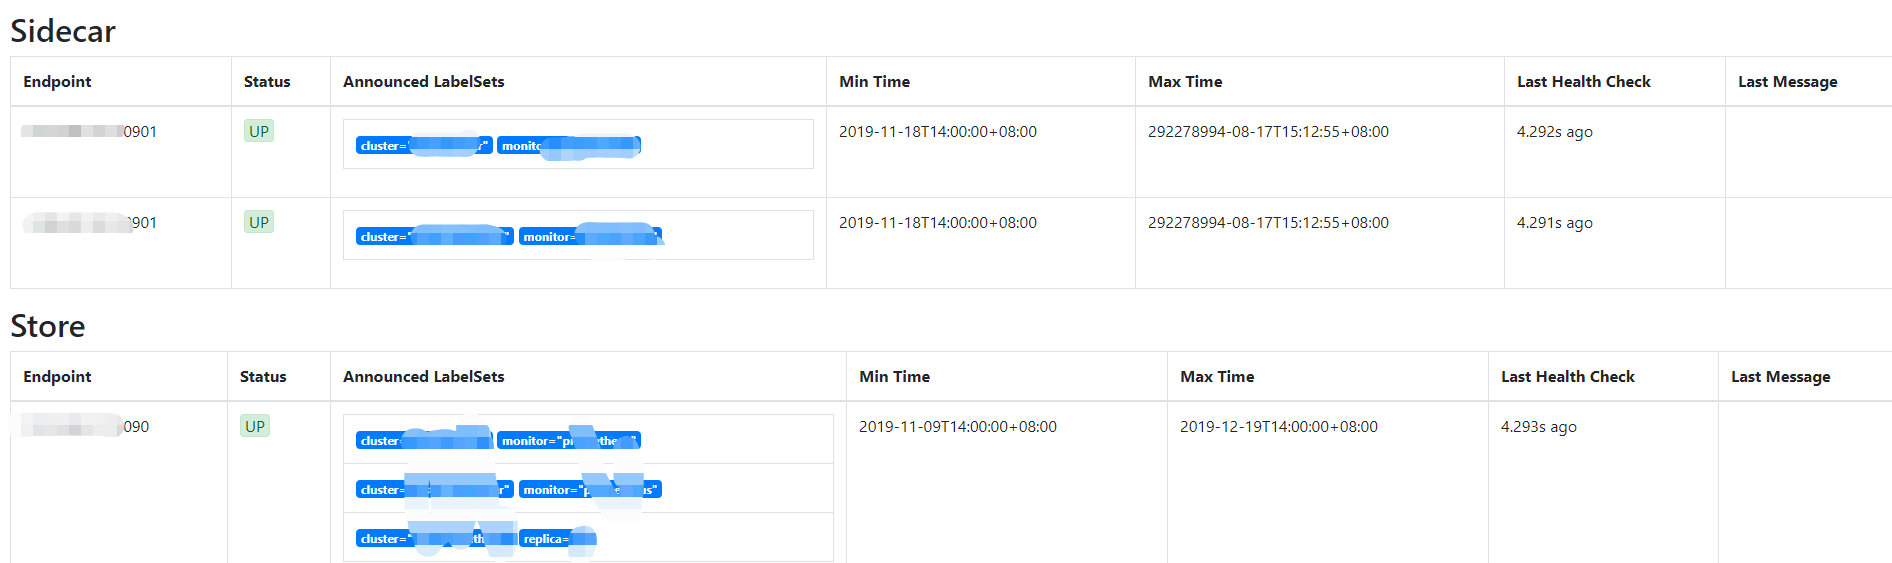Image resolution: width=1892 pixels, height=563 pixels.
Task: Click the Store section heading
Action: 48,326
